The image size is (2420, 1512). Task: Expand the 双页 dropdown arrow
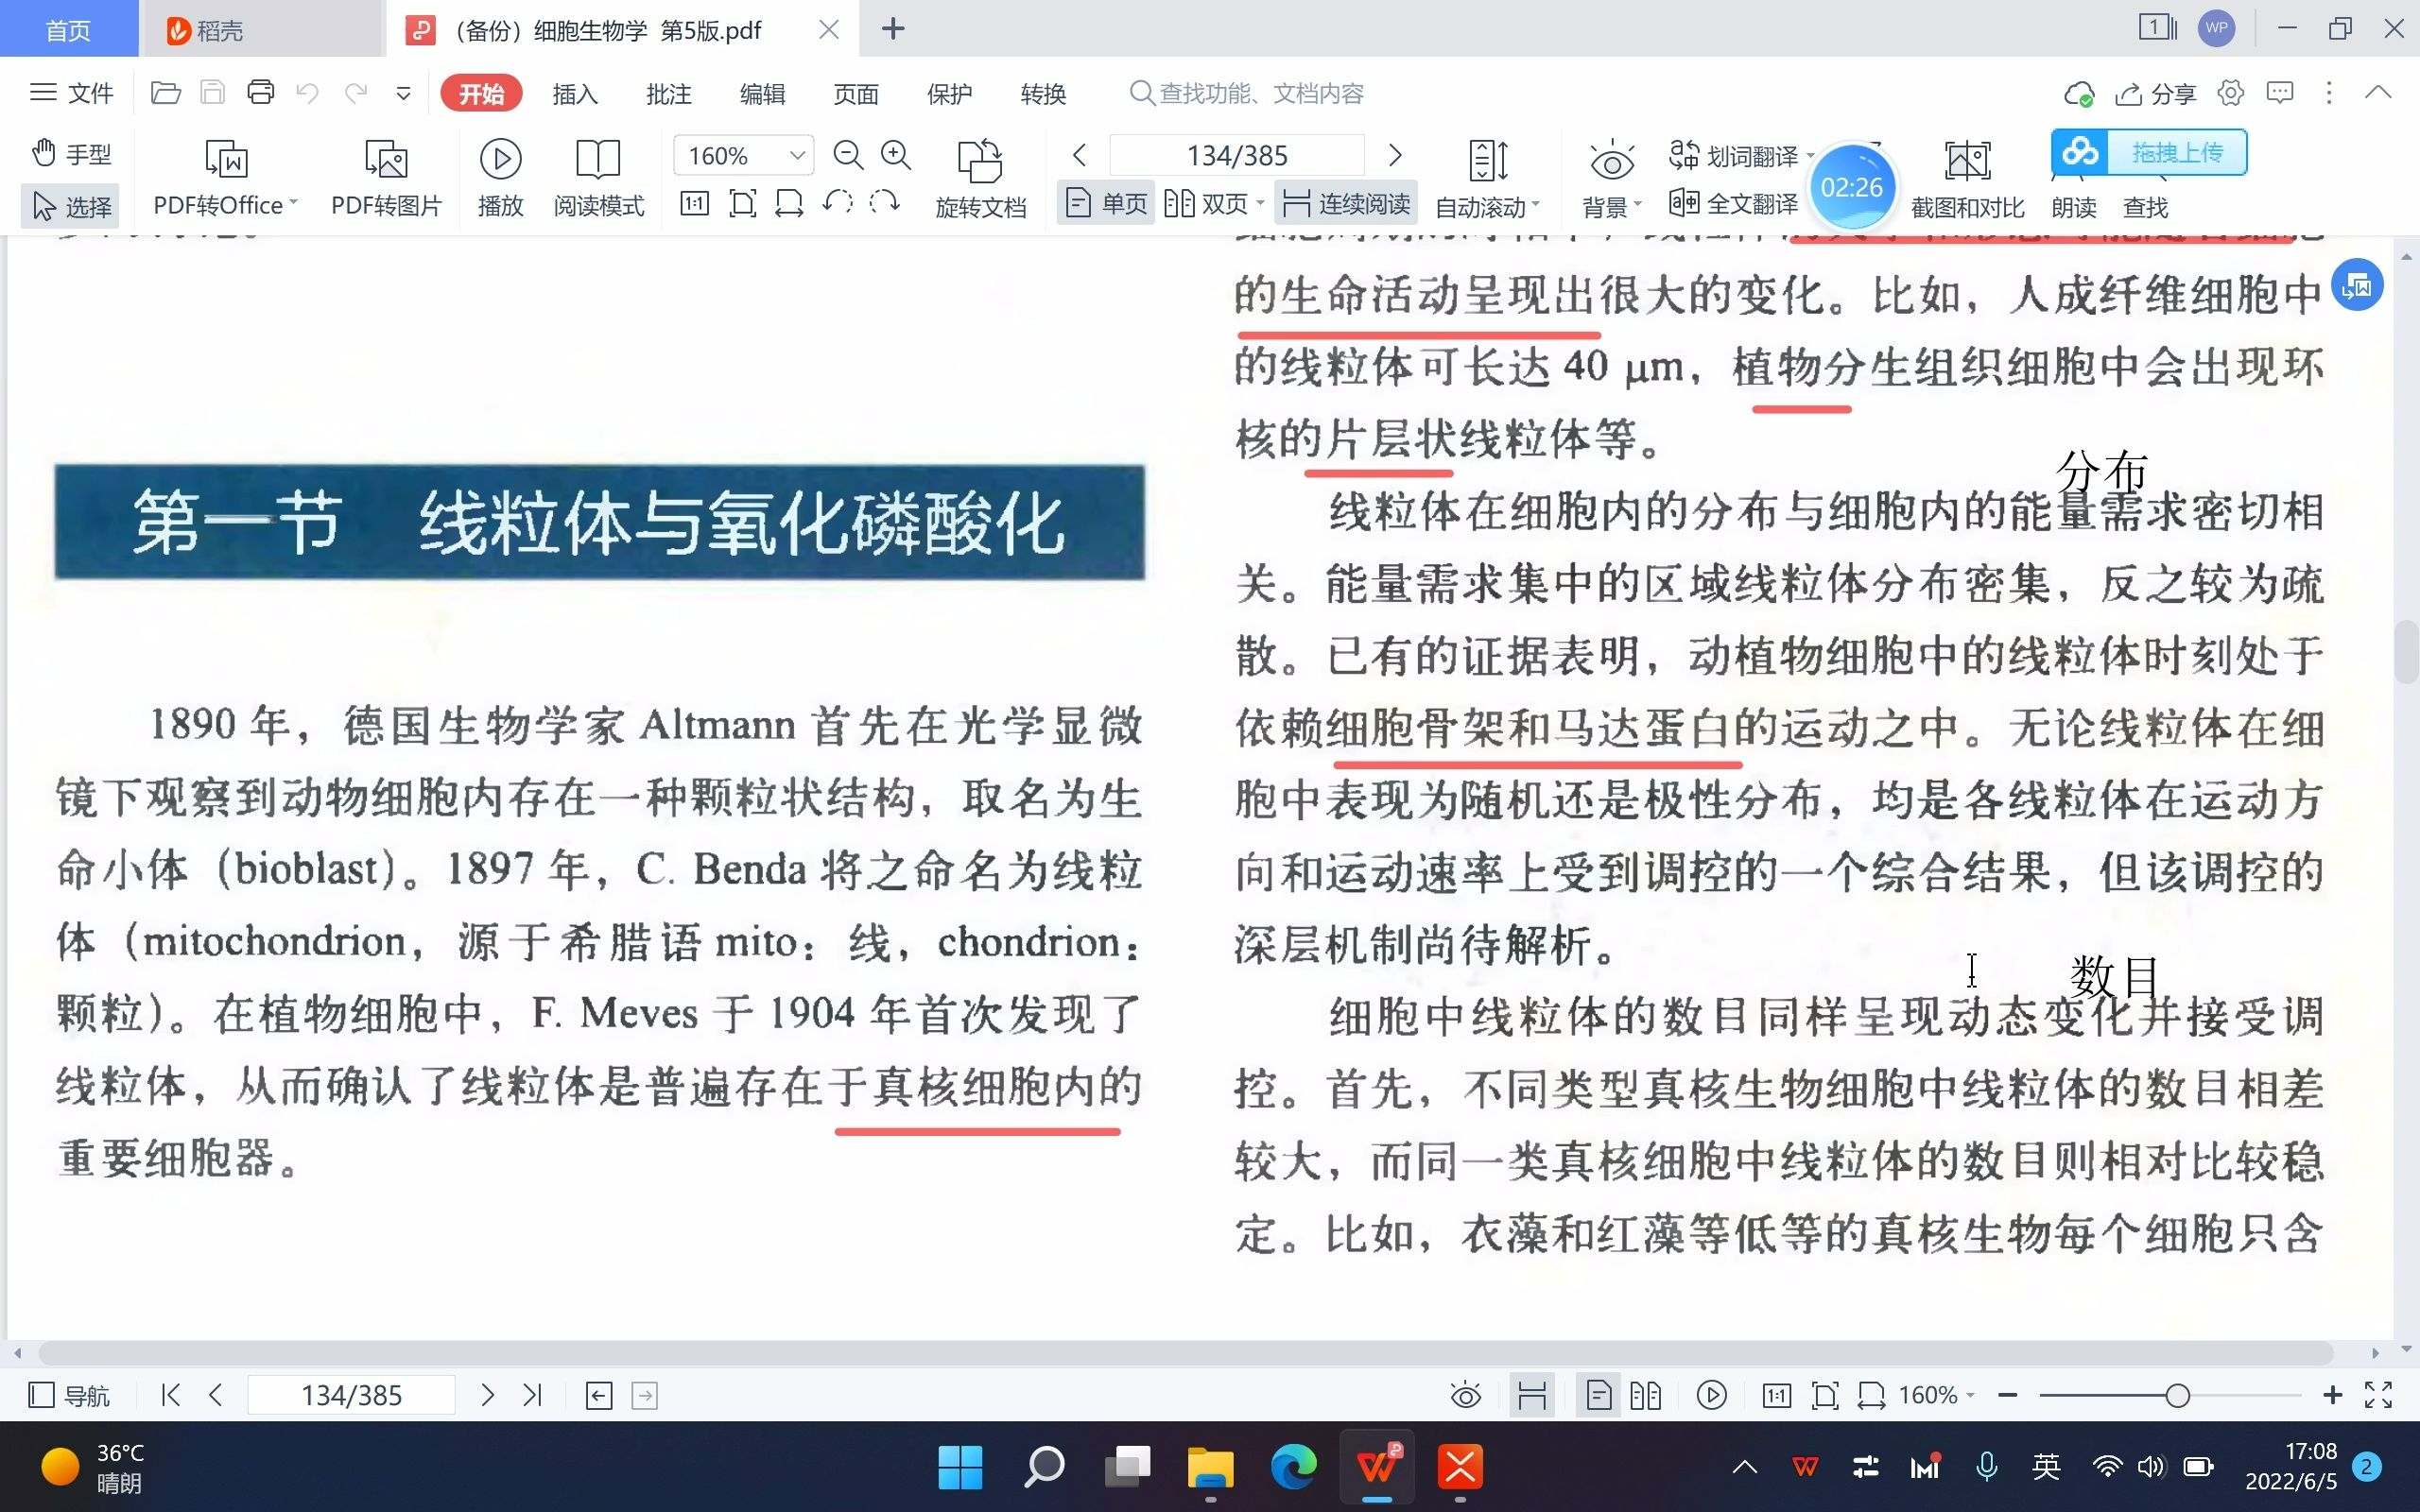click(1260, 204)
